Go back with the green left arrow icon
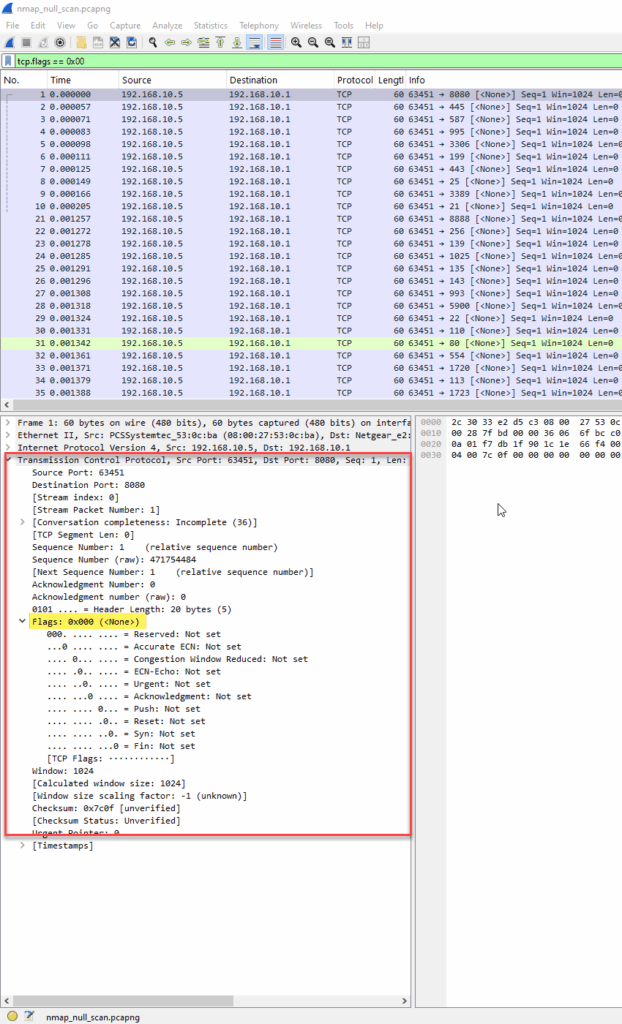 tap(170, 42)
